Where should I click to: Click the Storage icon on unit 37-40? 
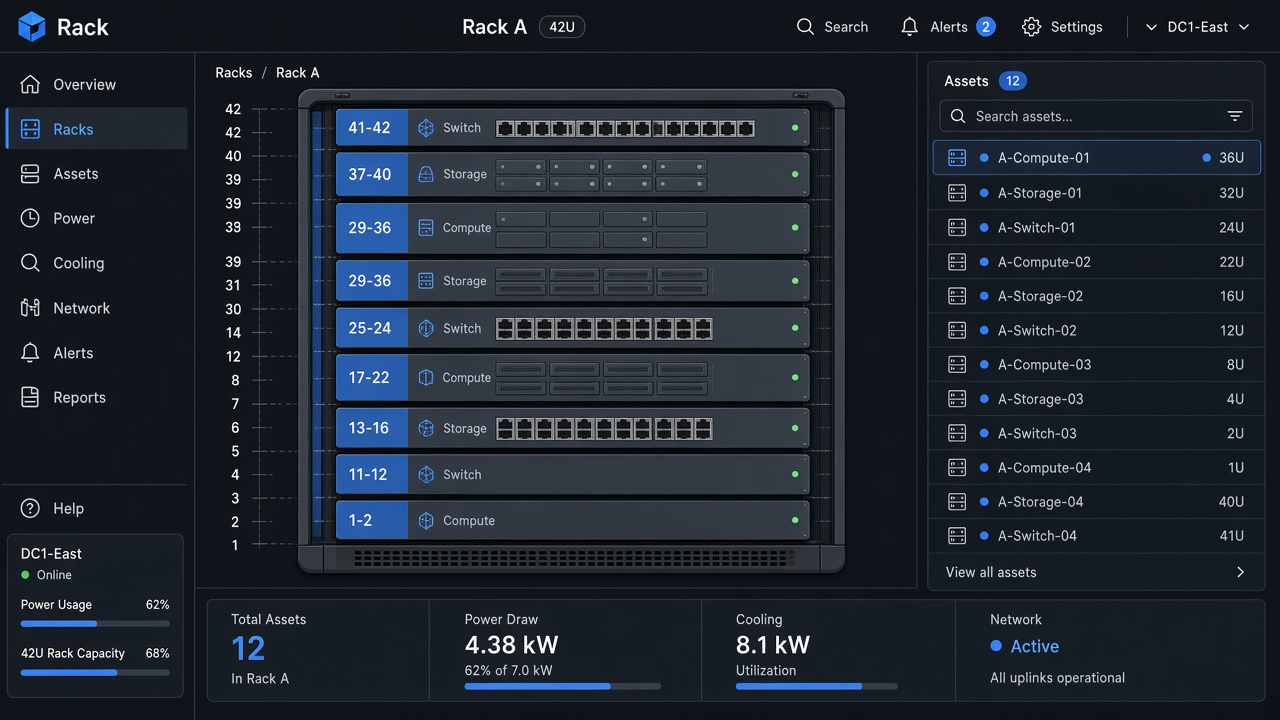[x=426, y=174]
